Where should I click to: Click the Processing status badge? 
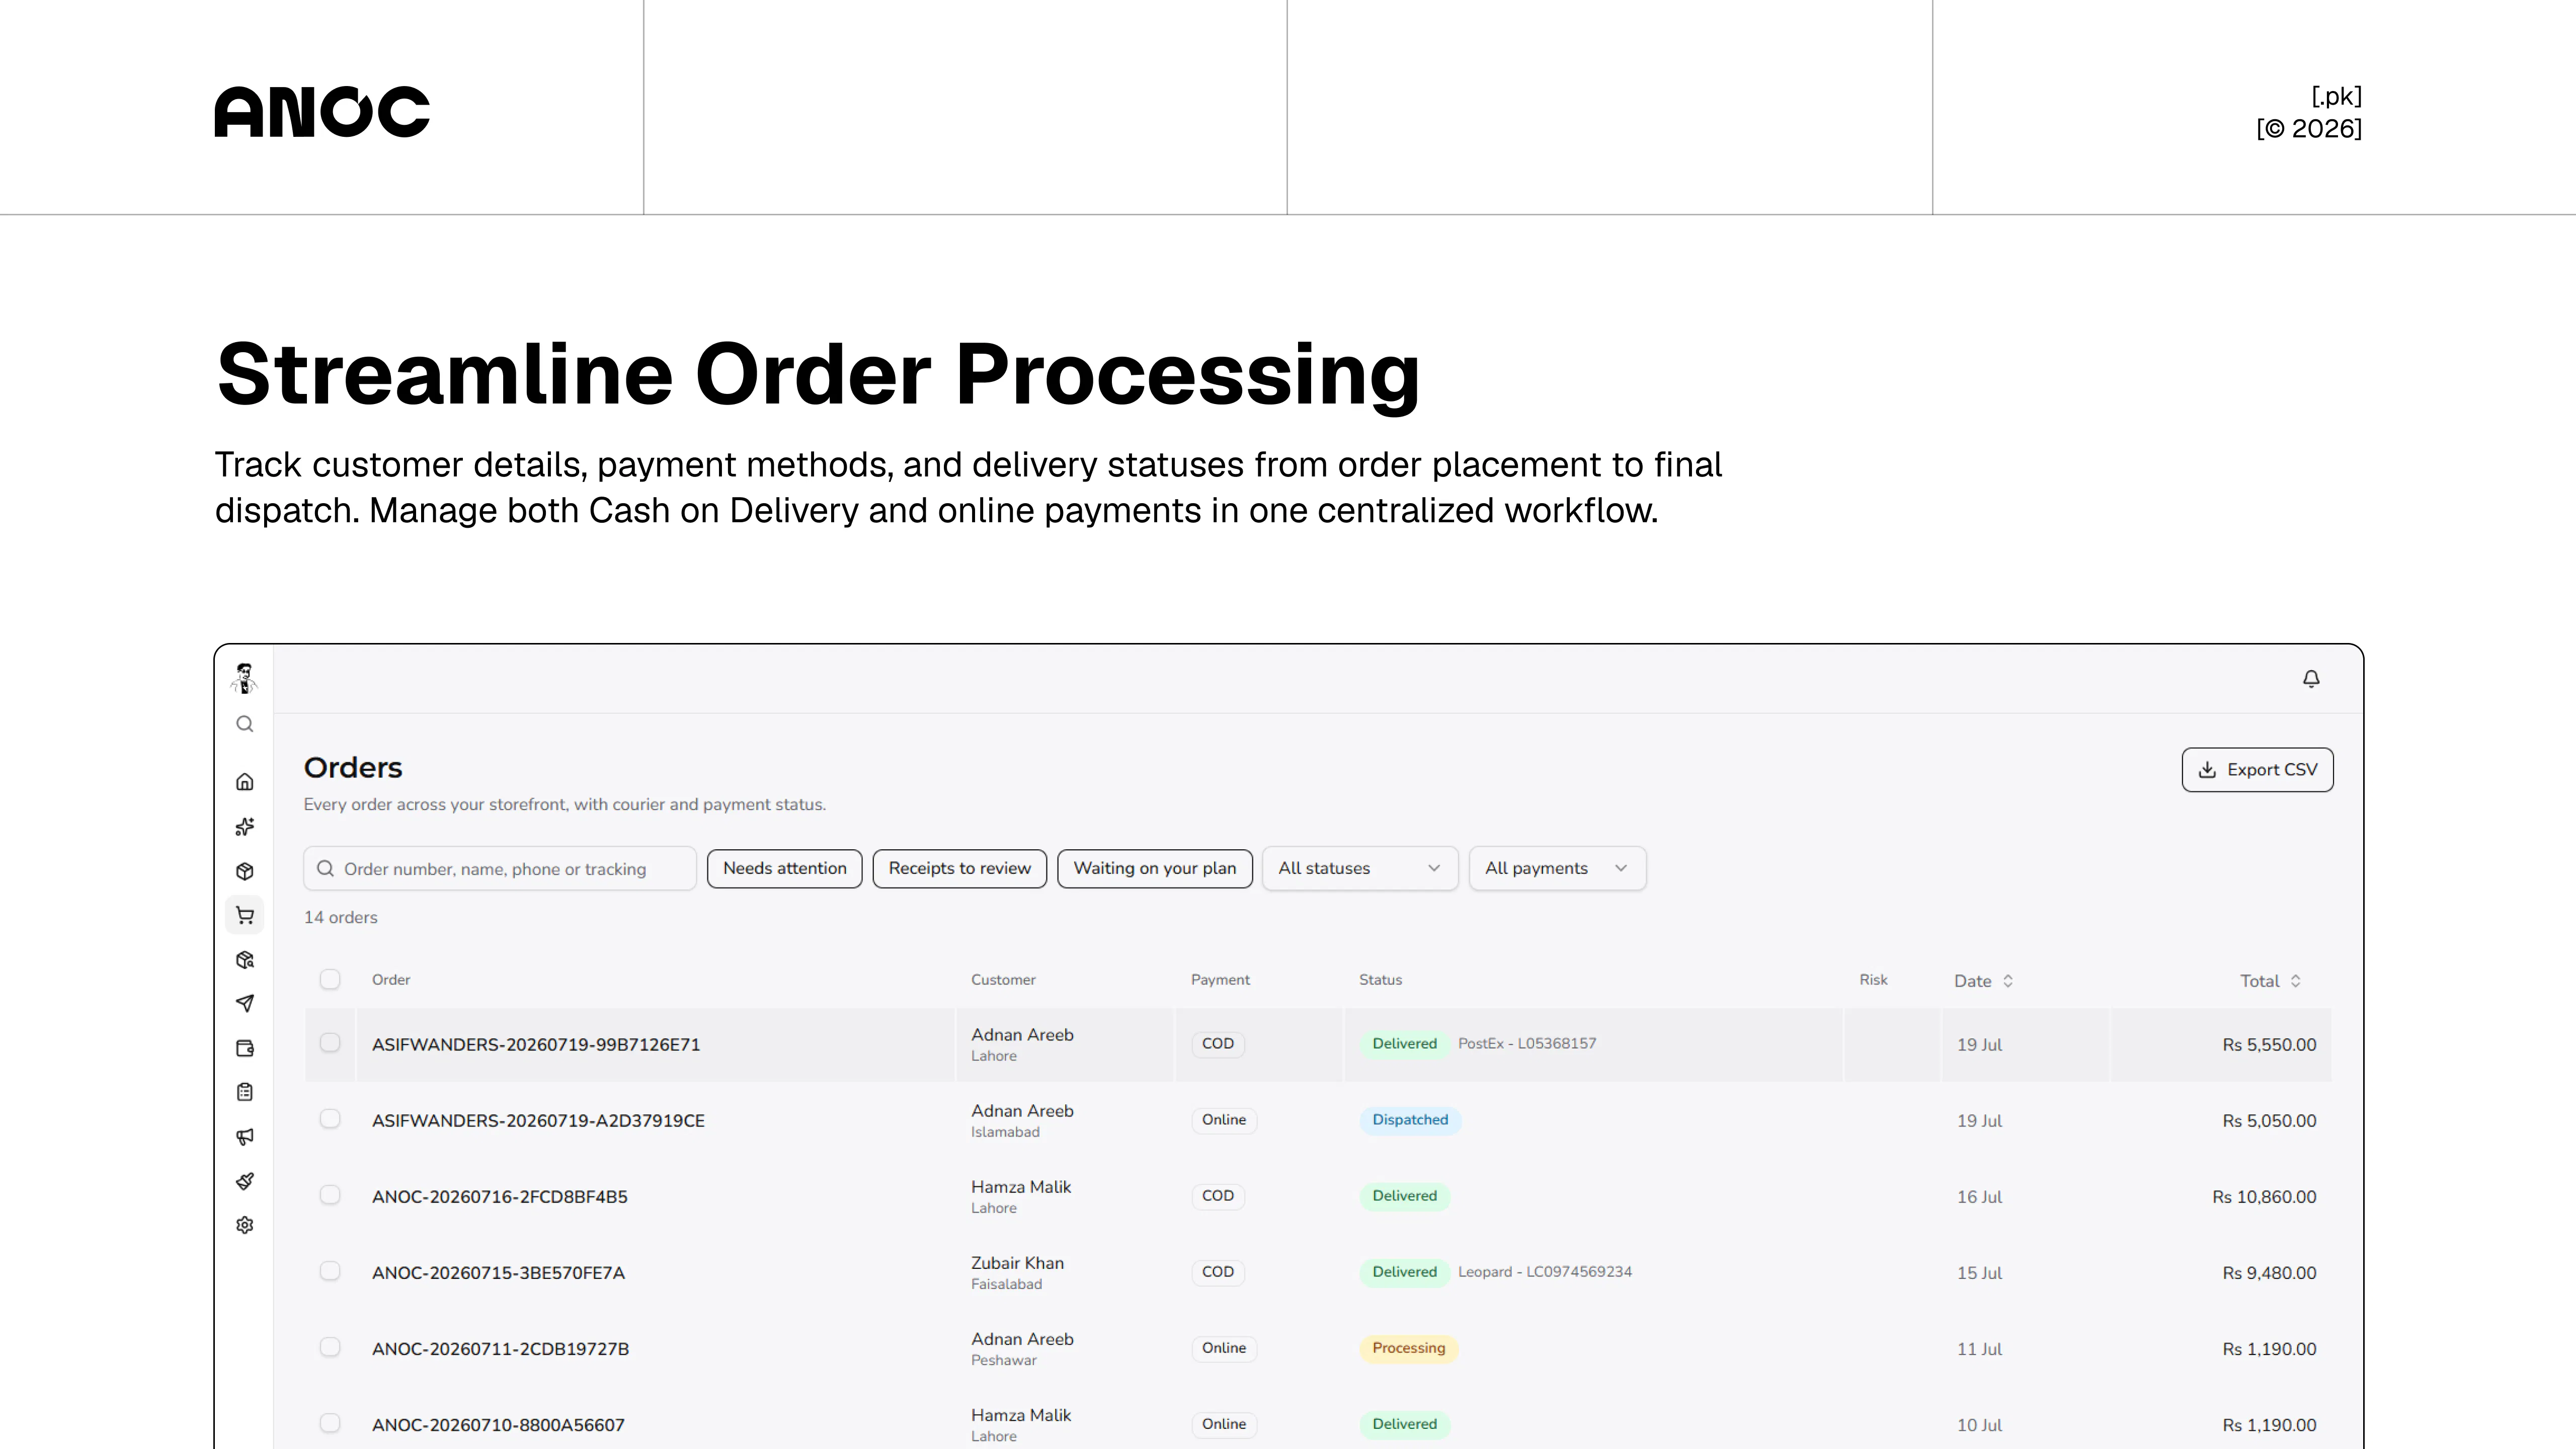click(1409, 1348)
